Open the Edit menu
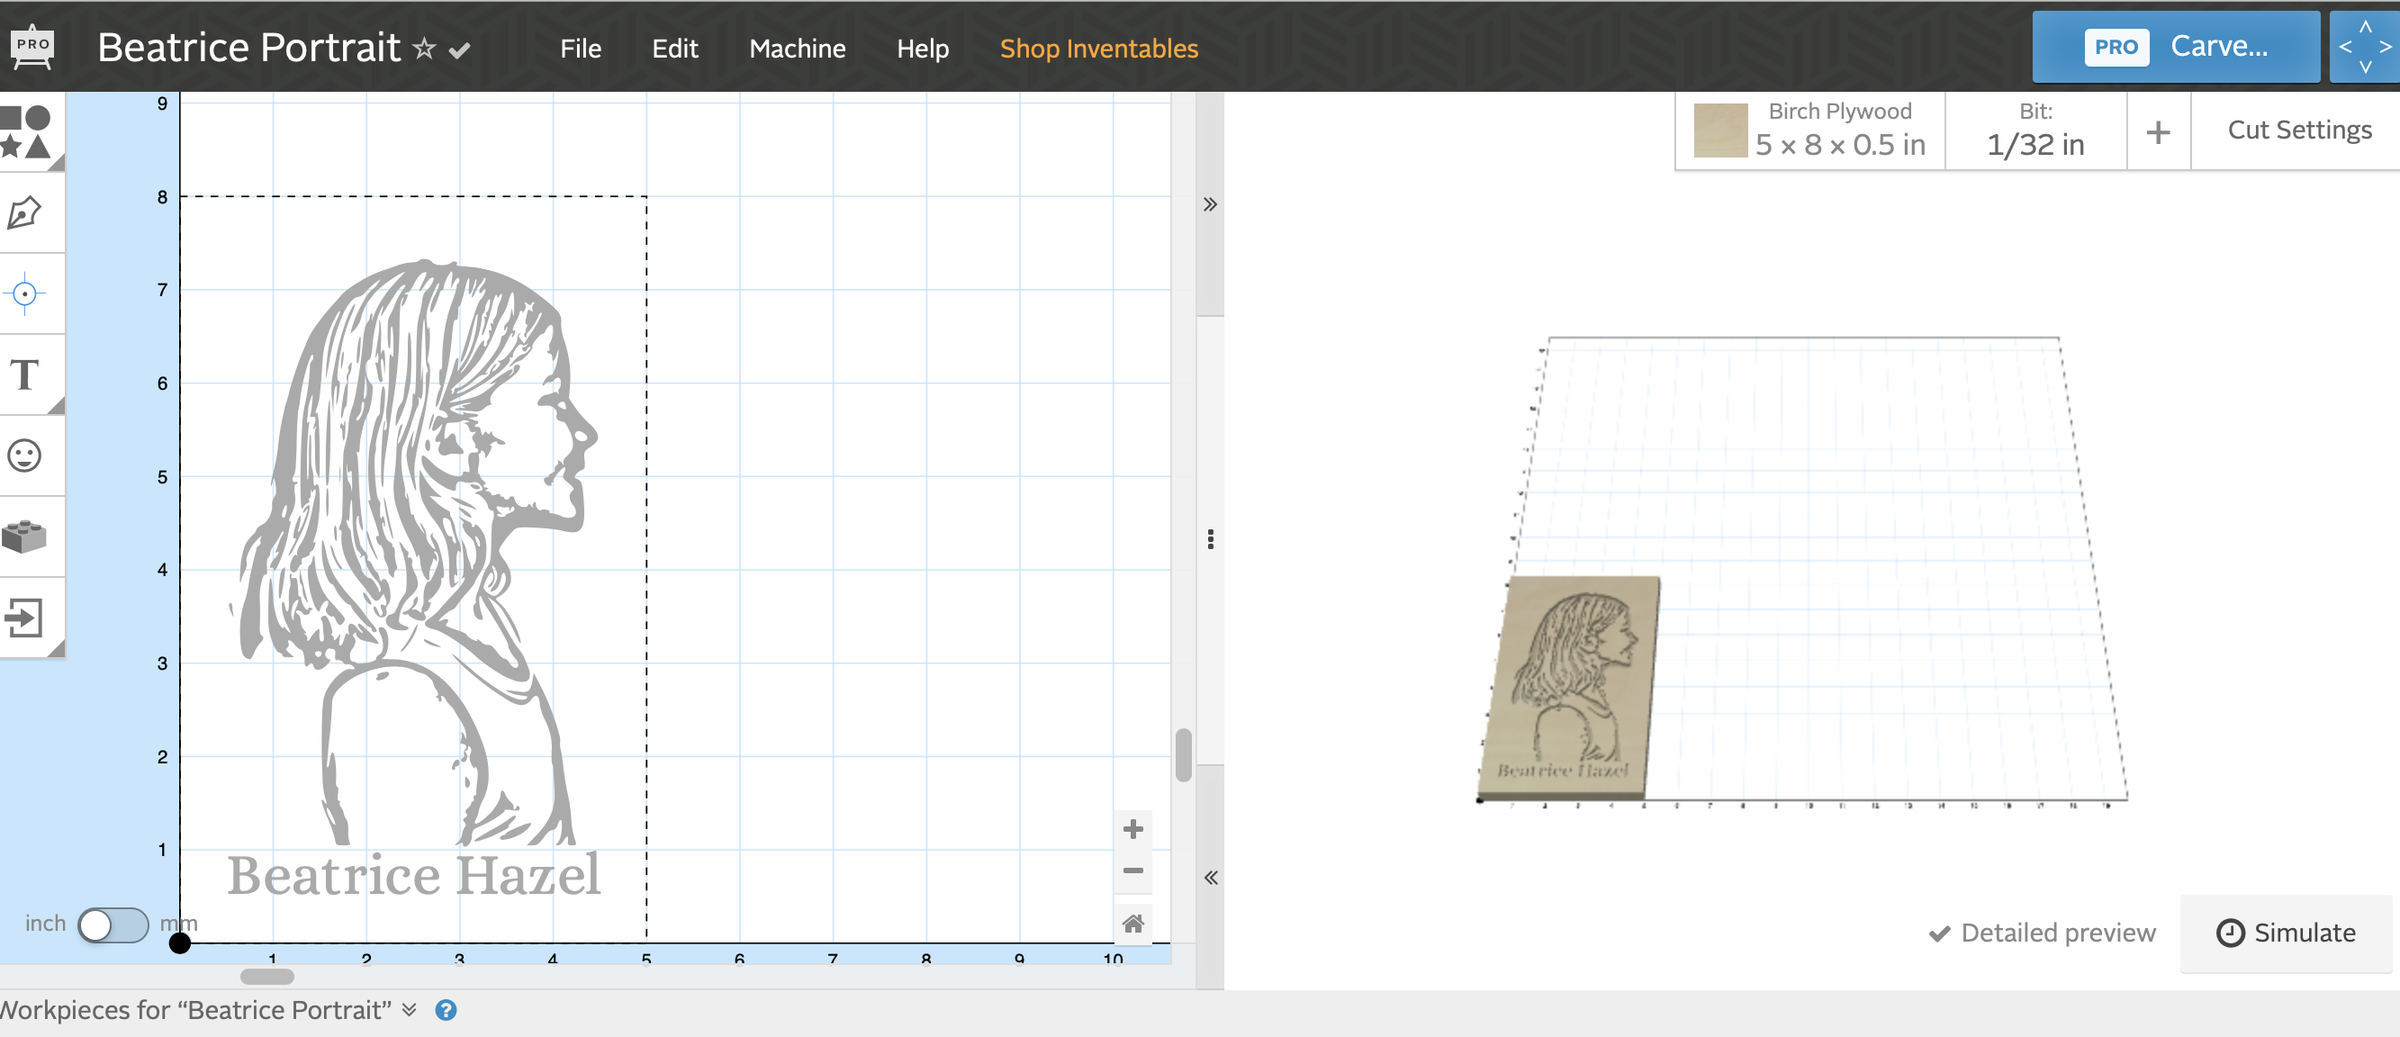The image size is (2400, 1037). pos(675,48)
